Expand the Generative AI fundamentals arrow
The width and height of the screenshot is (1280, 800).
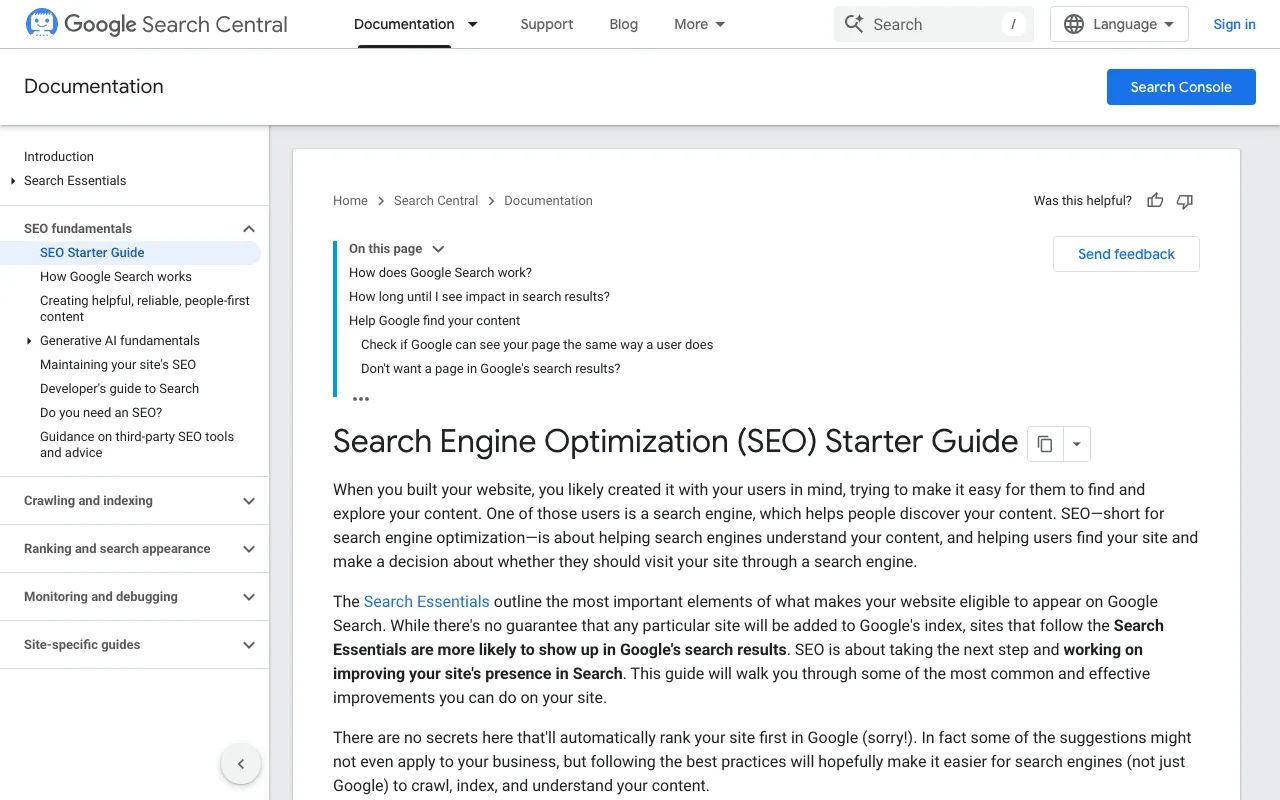click(29, 341)
